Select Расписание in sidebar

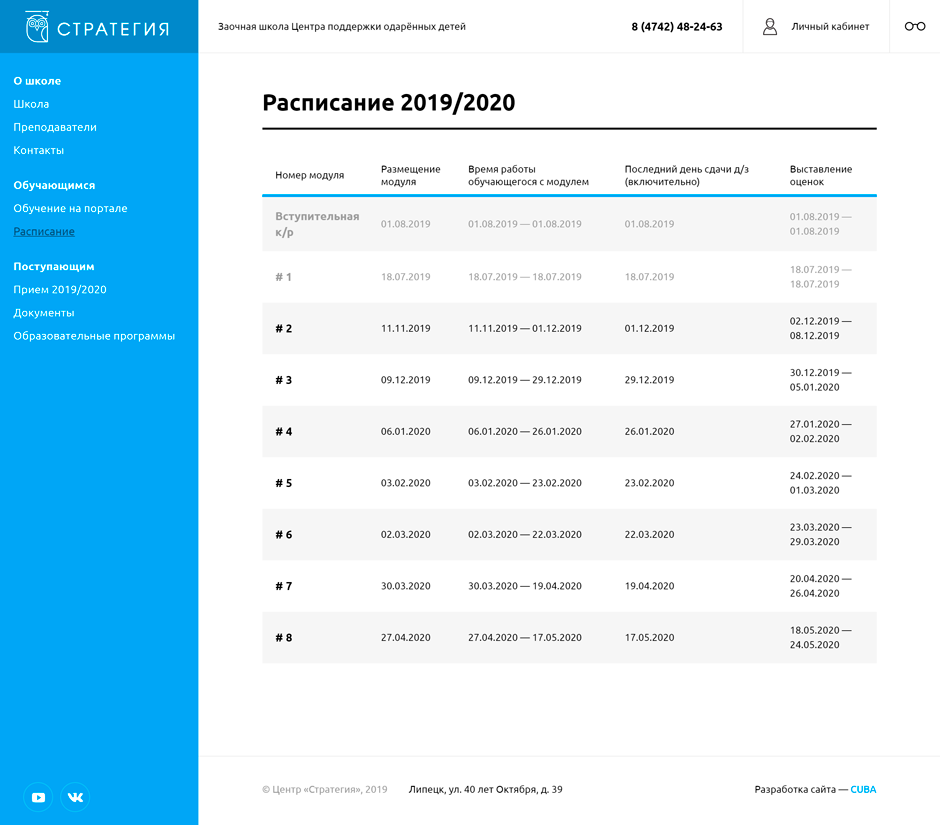(x=44, y=231)
